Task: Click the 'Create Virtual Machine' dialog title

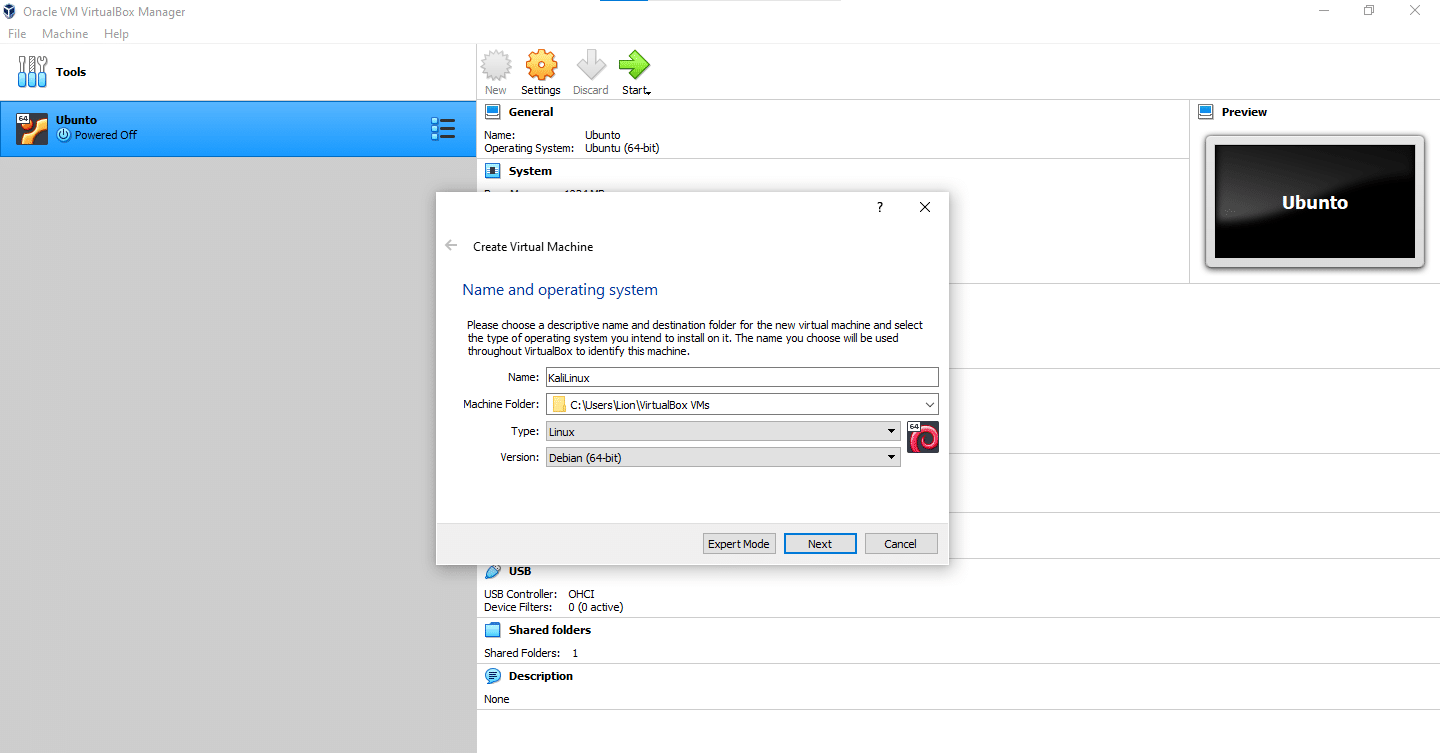Action: 533,246
